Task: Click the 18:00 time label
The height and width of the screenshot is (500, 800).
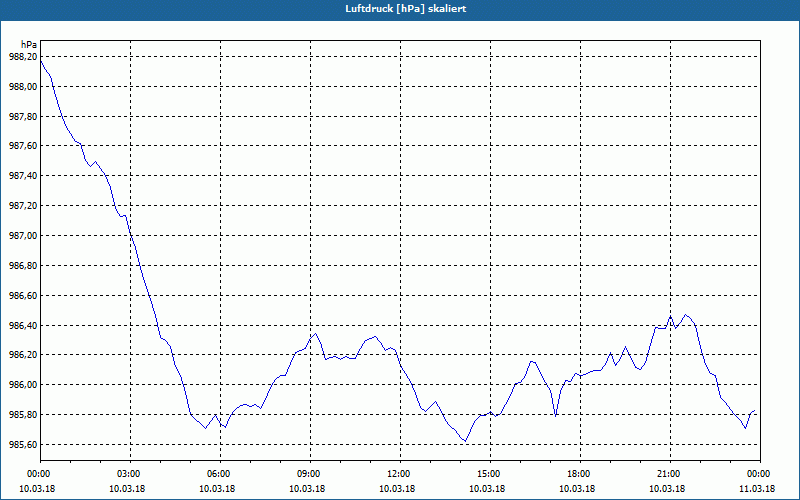Action: (x=580, y=474)
